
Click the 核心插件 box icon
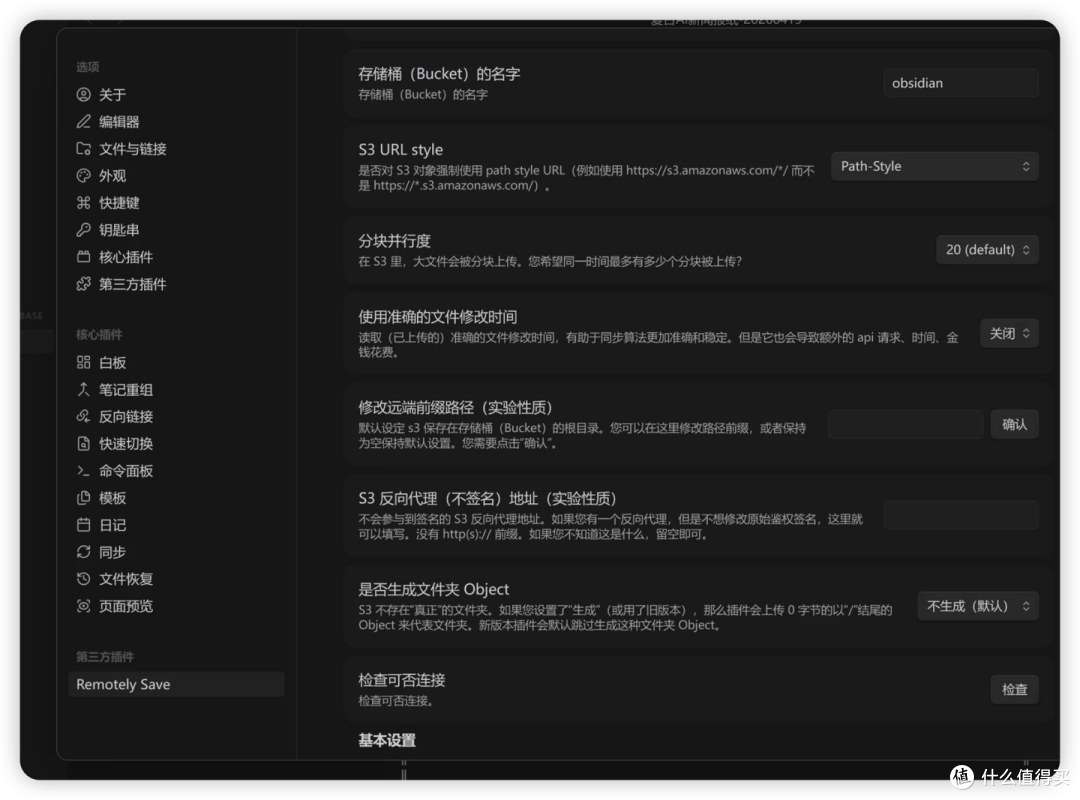click(83, 257)
